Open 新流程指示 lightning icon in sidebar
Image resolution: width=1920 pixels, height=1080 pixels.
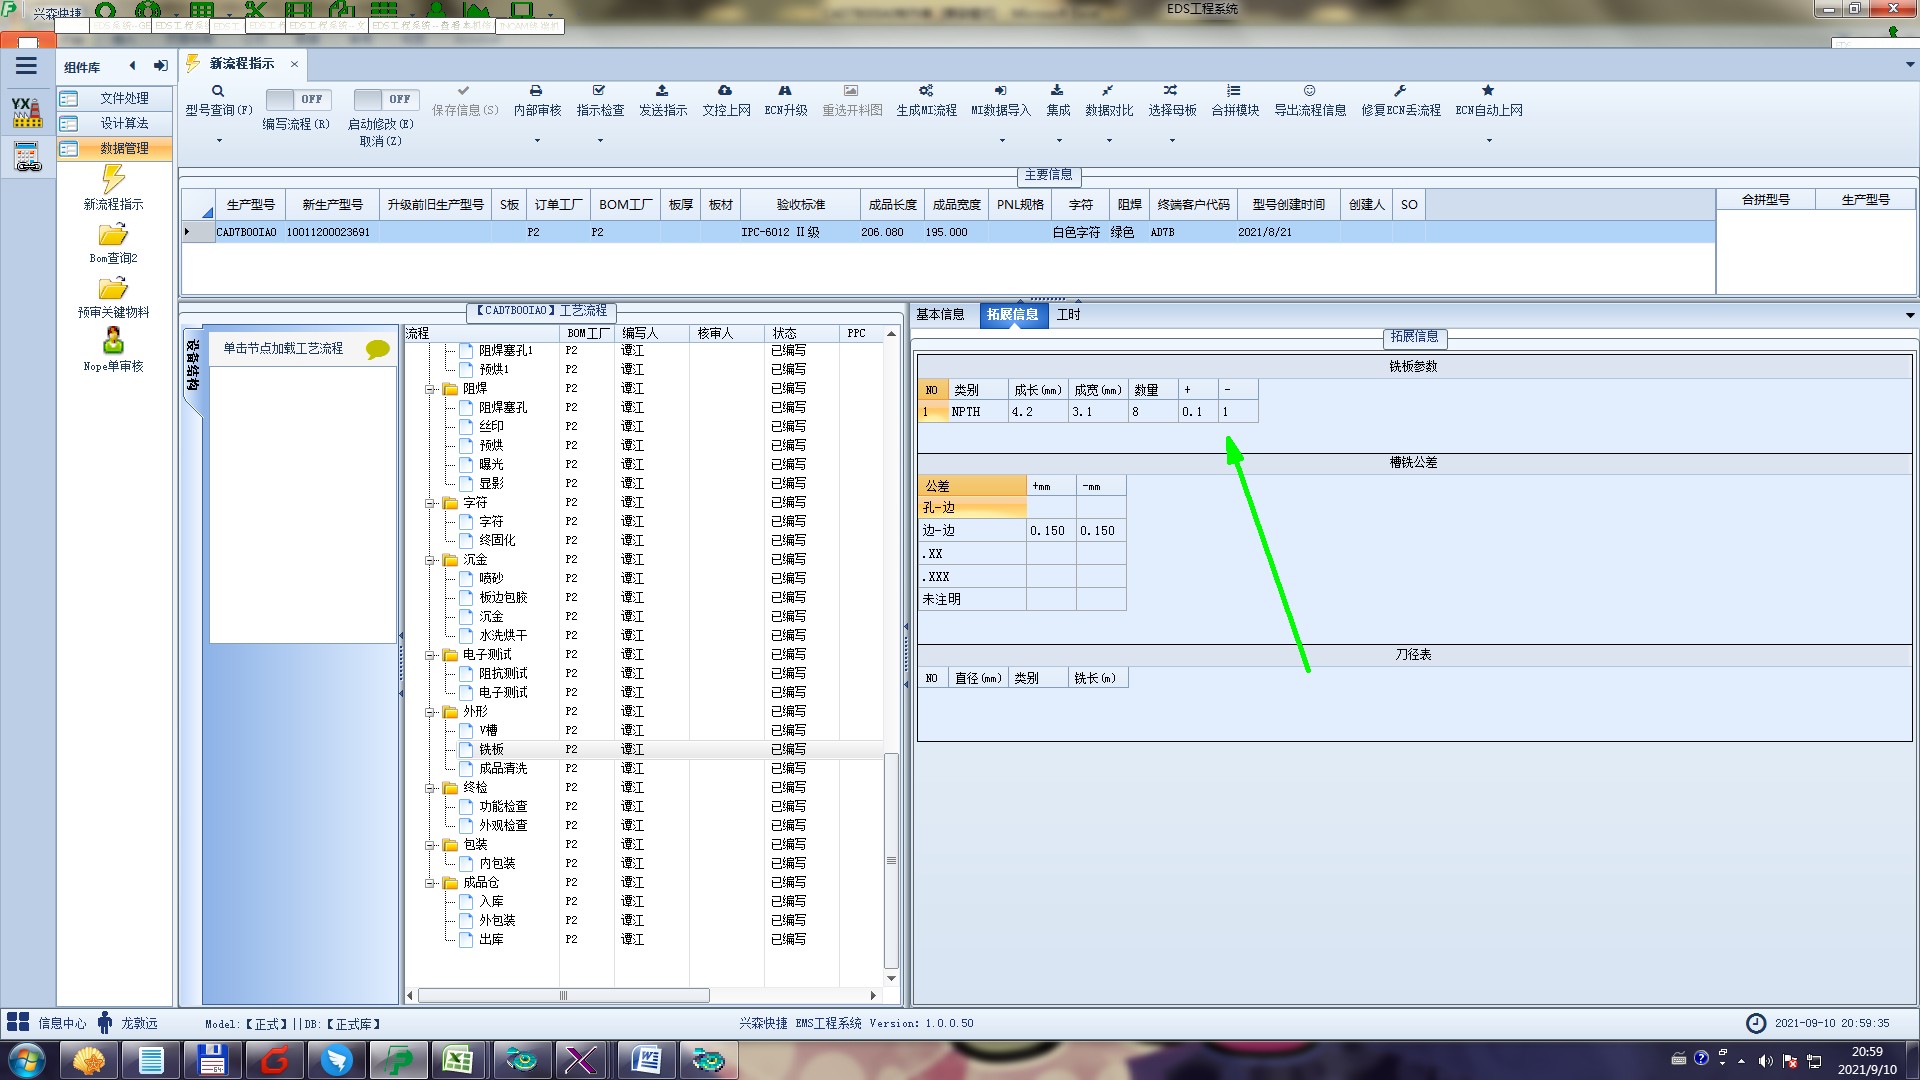pyautogui.click(x=113, y=180)
